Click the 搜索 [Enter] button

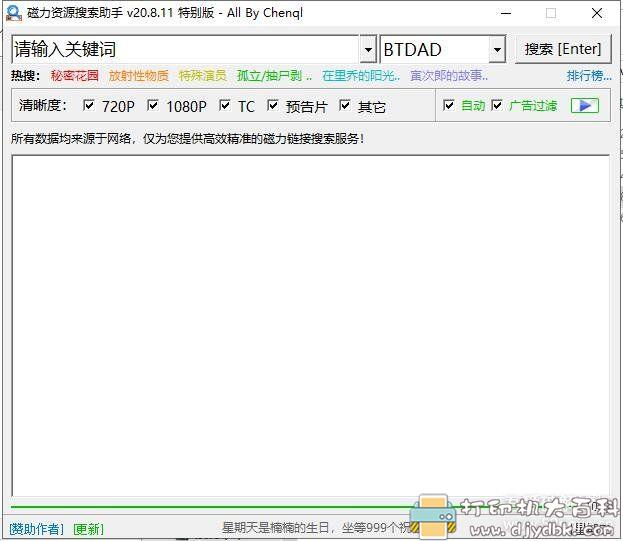(x=563, y=49)
